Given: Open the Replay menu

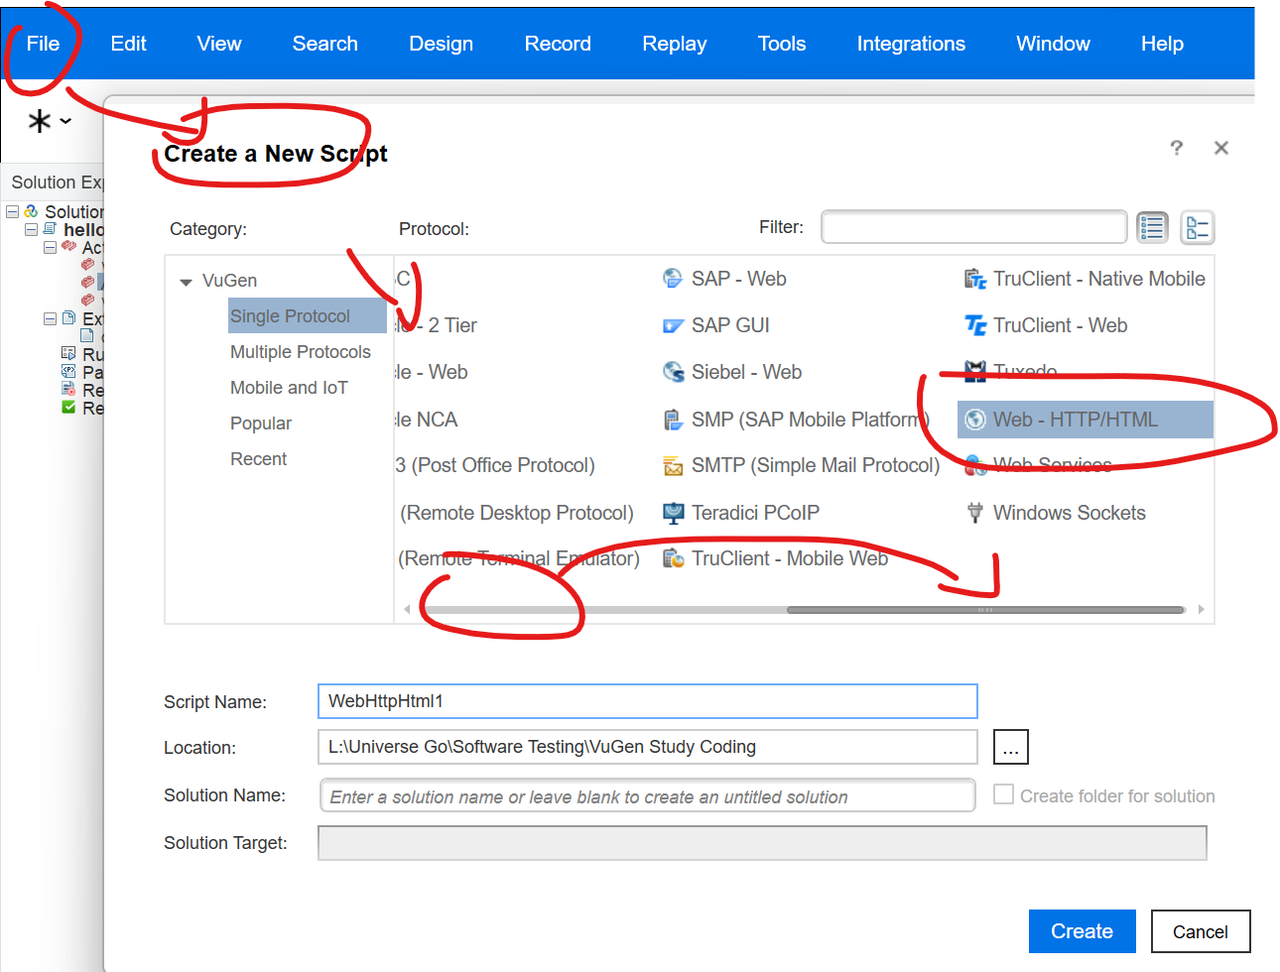Looking at the screenshot, I should coord(674,44).
